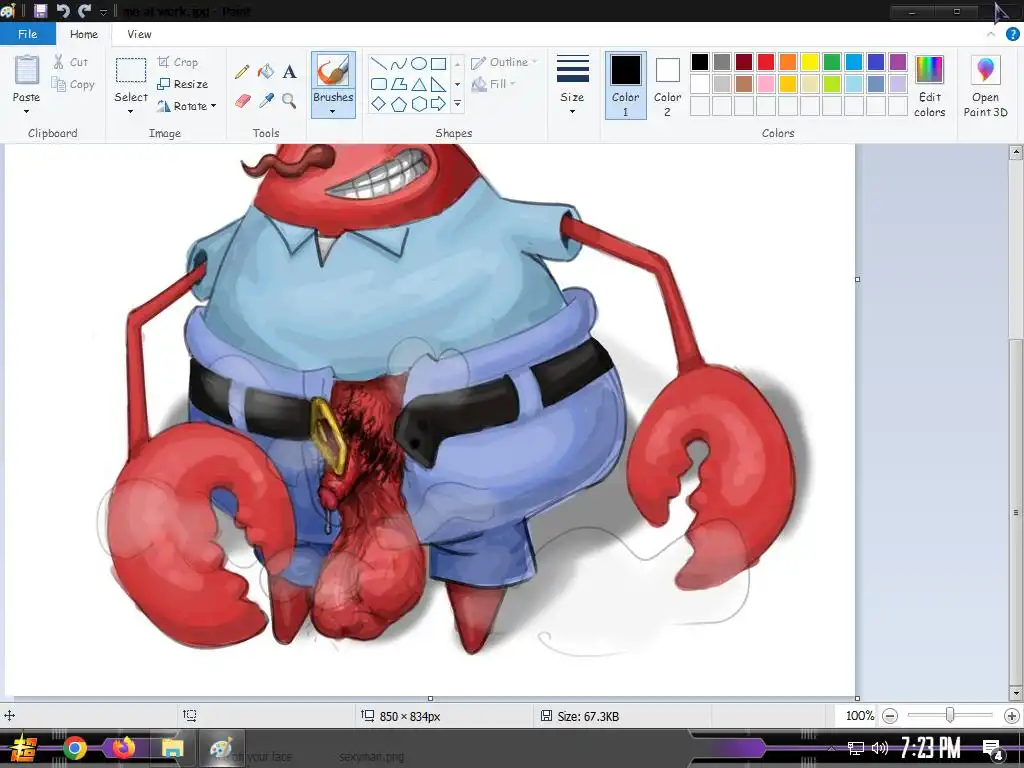Screen dimensions: 1024x768
Task: Pick the black color swatch
Action: coord(699,62)
